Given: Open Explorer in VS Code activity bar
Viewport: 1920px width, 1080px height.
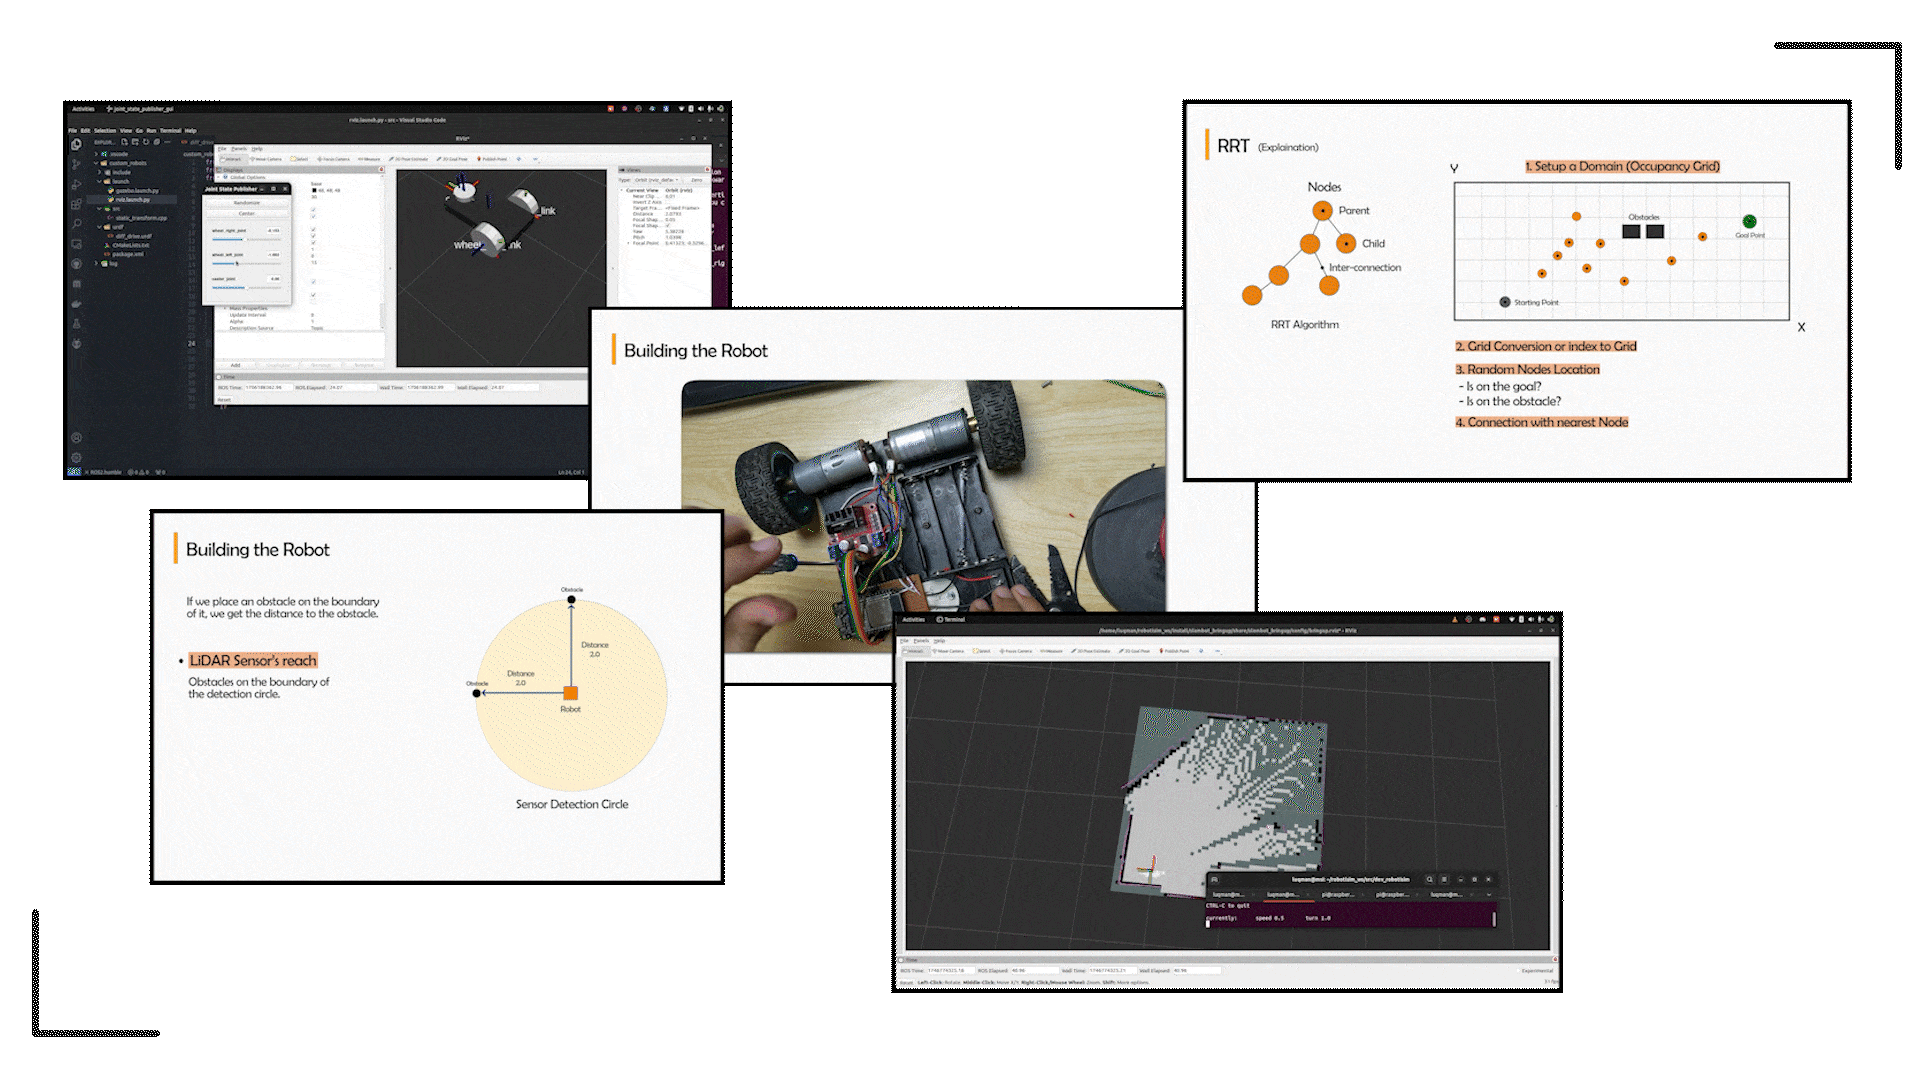Looking at the screenshot, I should click(76, 144).
